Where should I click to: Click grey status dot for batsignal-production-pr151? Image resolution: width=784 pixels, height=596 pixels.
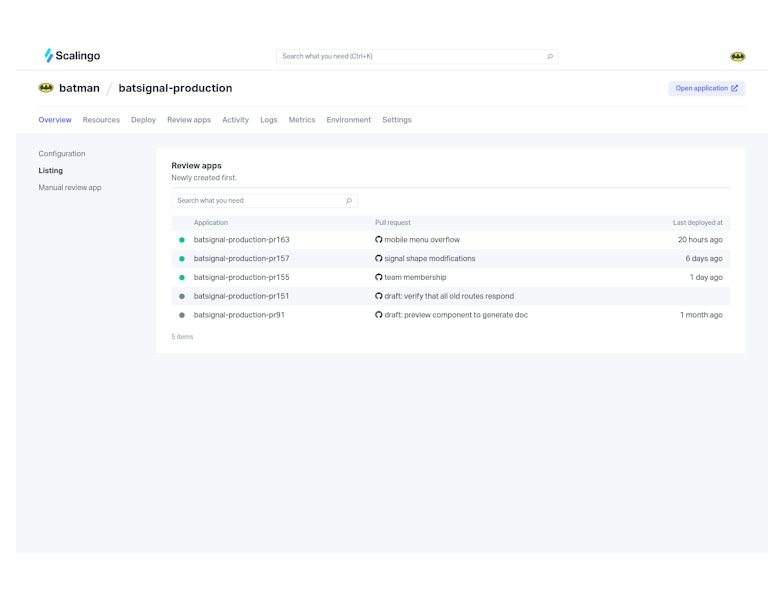(182, 297)
